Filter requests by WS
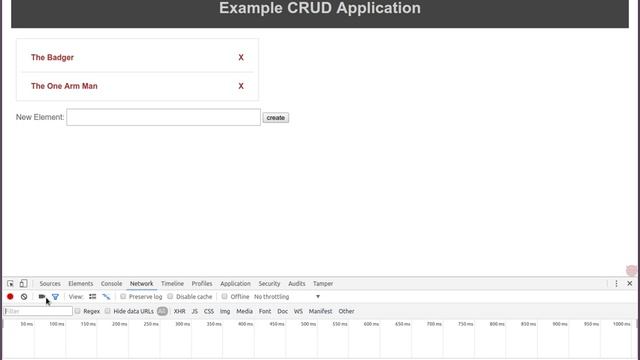The width and height of the screenshot is (640, 360). pyautogui.click(x=298, y=311)
